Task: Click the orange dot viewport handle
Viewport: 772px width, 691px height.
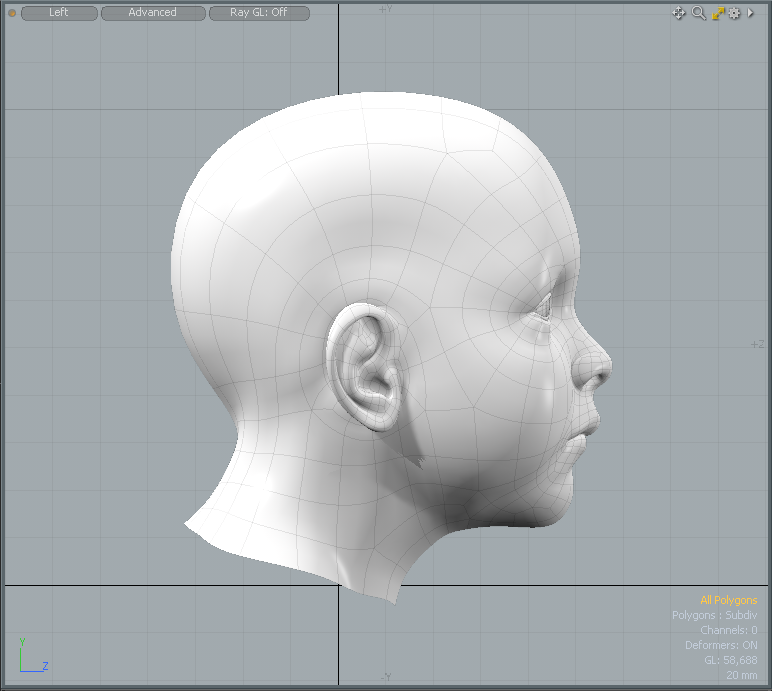Action: [12, 13]
